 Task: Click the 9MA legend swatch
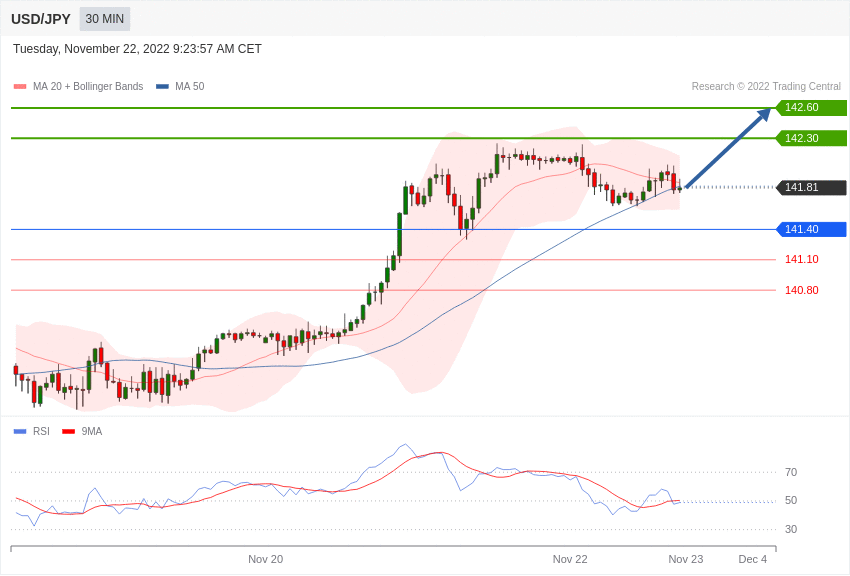click(x=68, y=431)
